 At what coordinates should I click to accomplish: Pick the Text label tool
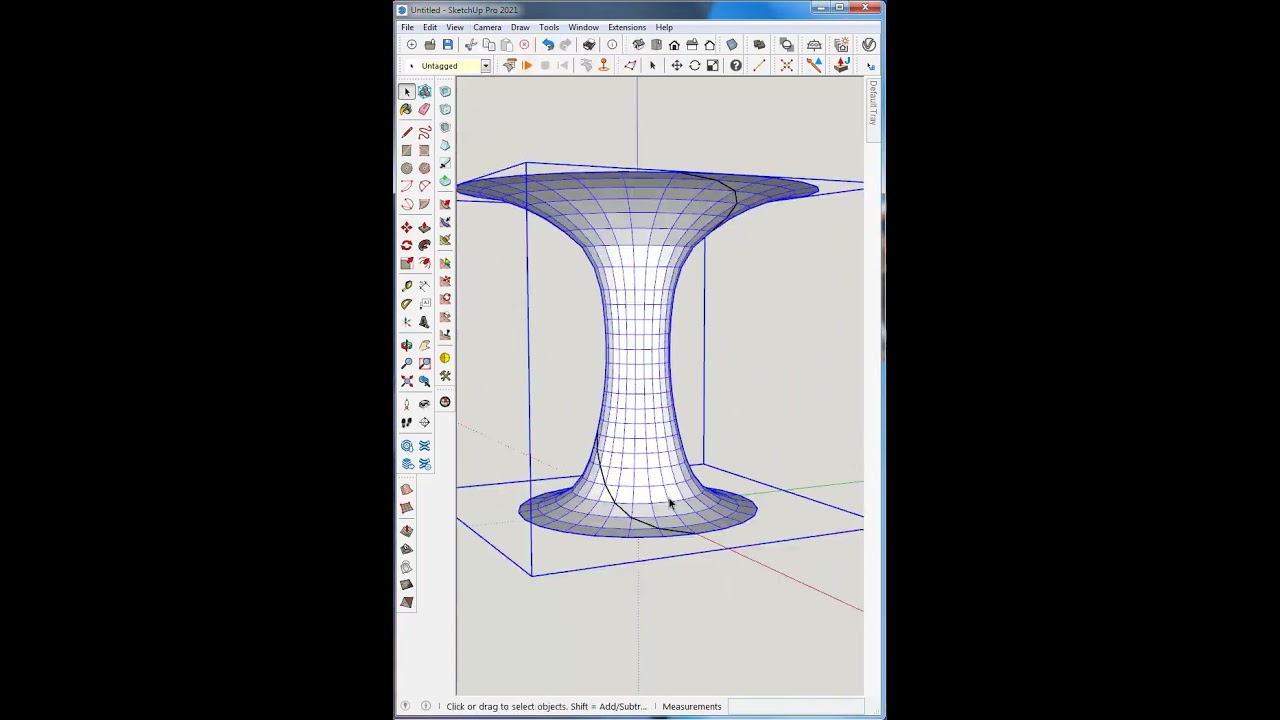coord(425,303)
